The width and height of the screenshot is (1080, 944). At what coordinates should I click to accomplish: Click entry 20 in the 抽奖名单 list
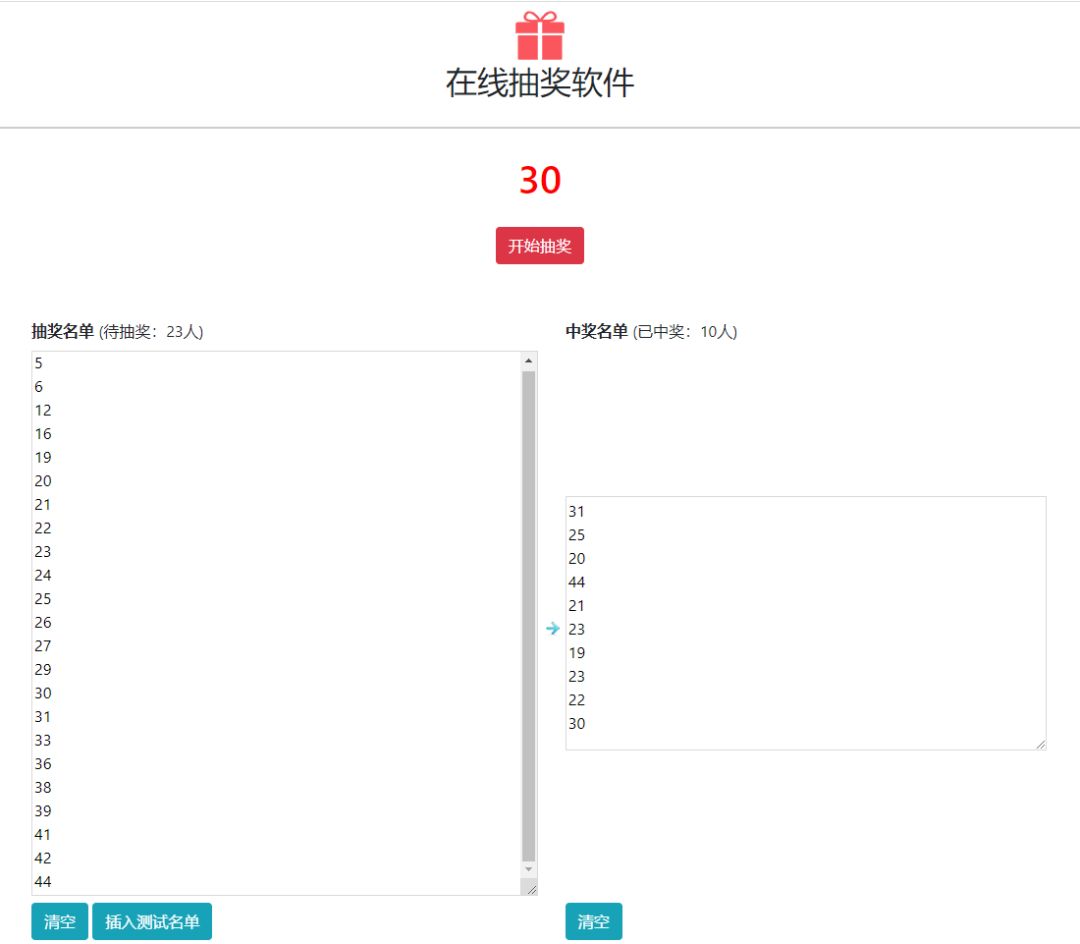[x=43, y=481]
